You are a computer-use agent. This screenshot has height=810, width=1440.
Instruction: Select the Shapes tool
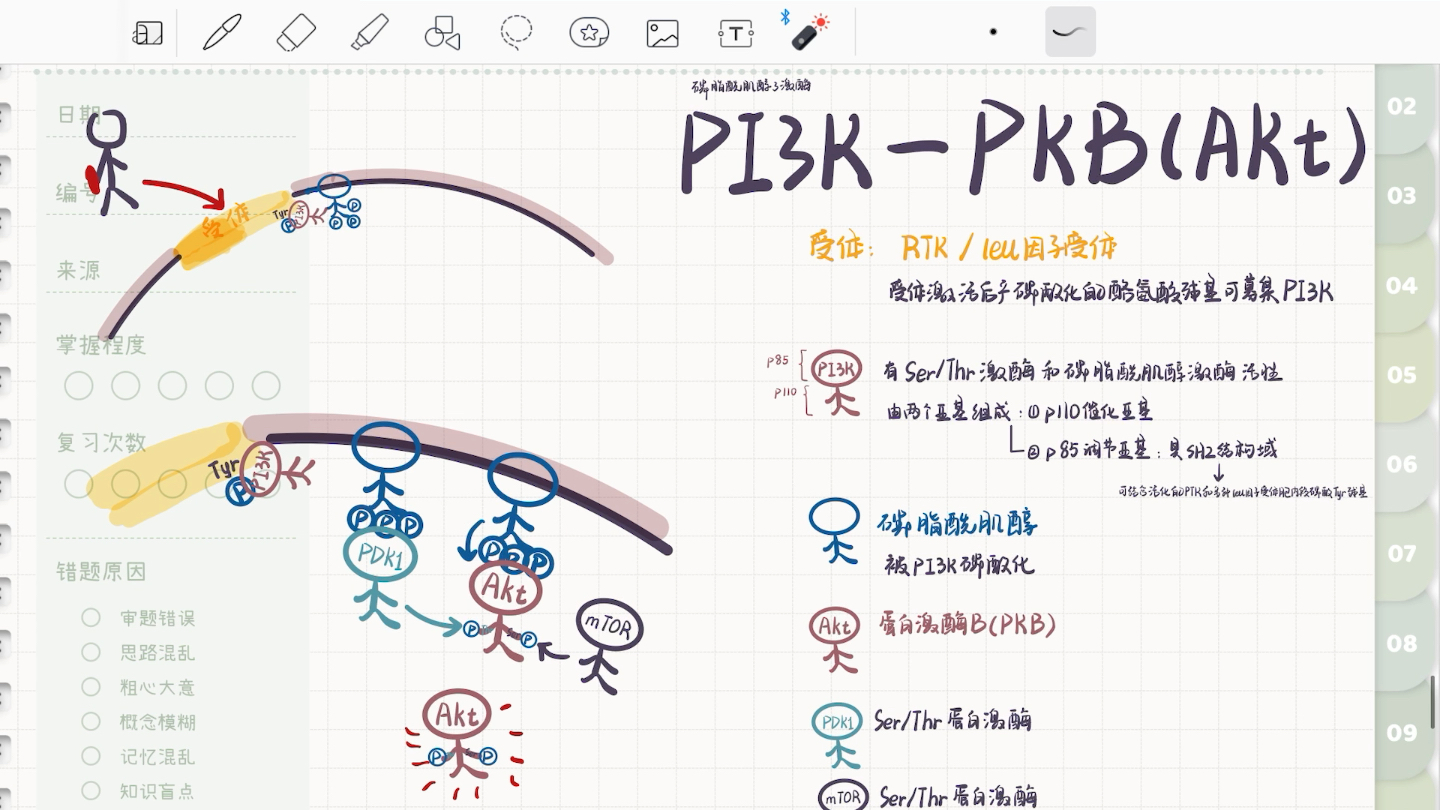point(442,33)
